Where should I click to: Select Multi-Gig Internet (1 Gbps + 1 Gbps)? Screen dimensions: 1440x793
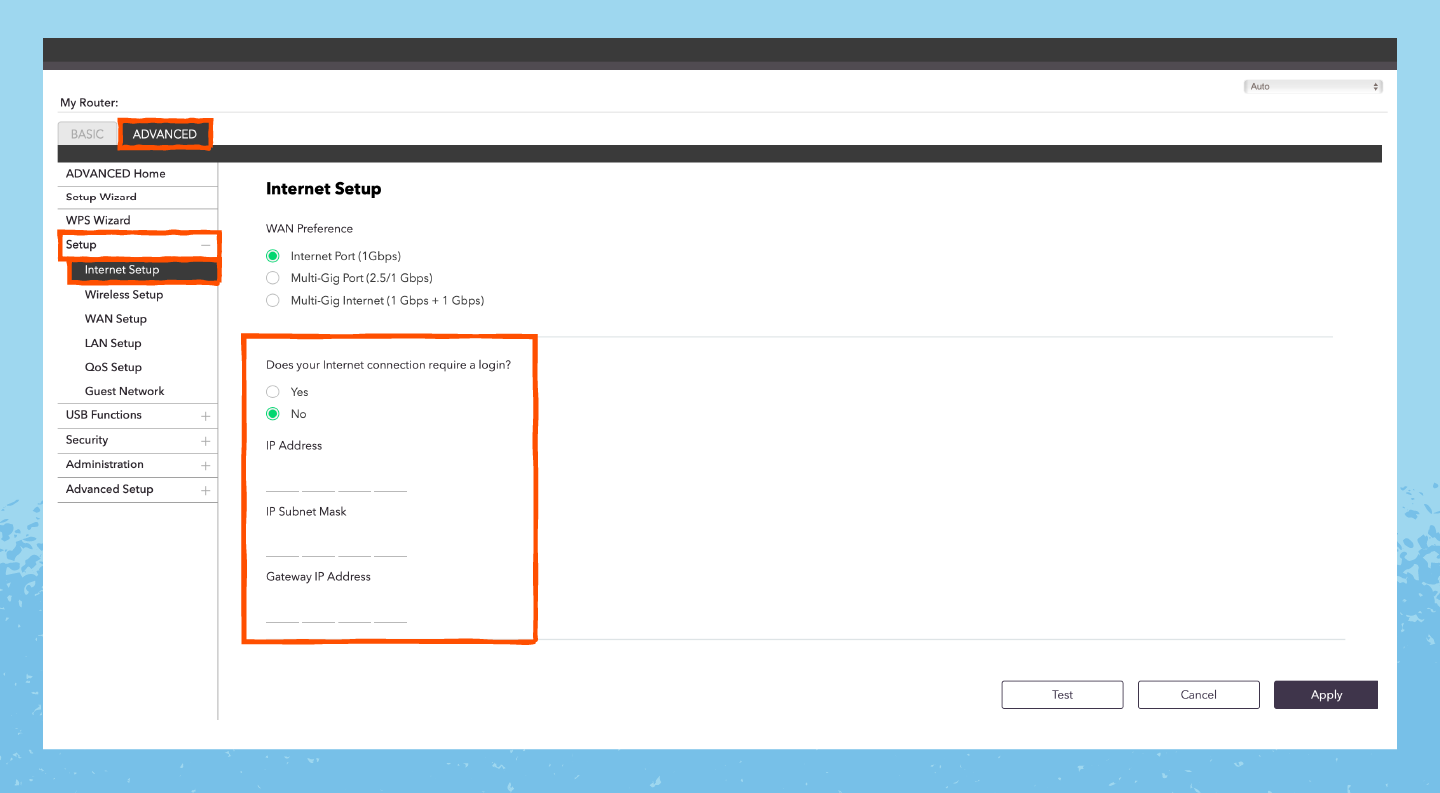pyautogui.click(x=272, y=300)
